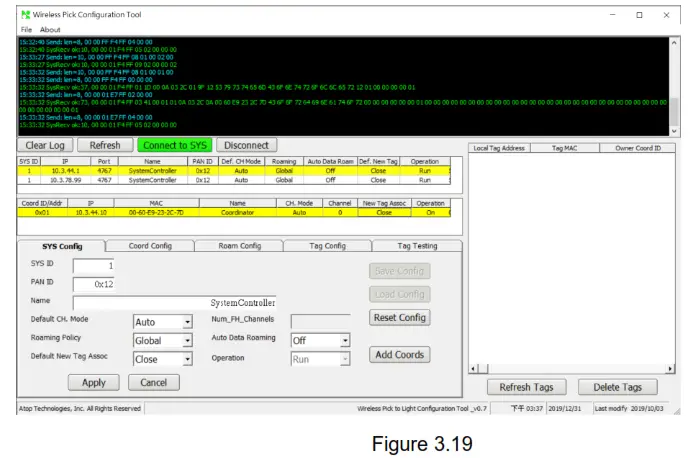Click the green Connect to SYS button
Viewport: 694px width, 458px height.
pyautogui.click(x=175, y=145)
